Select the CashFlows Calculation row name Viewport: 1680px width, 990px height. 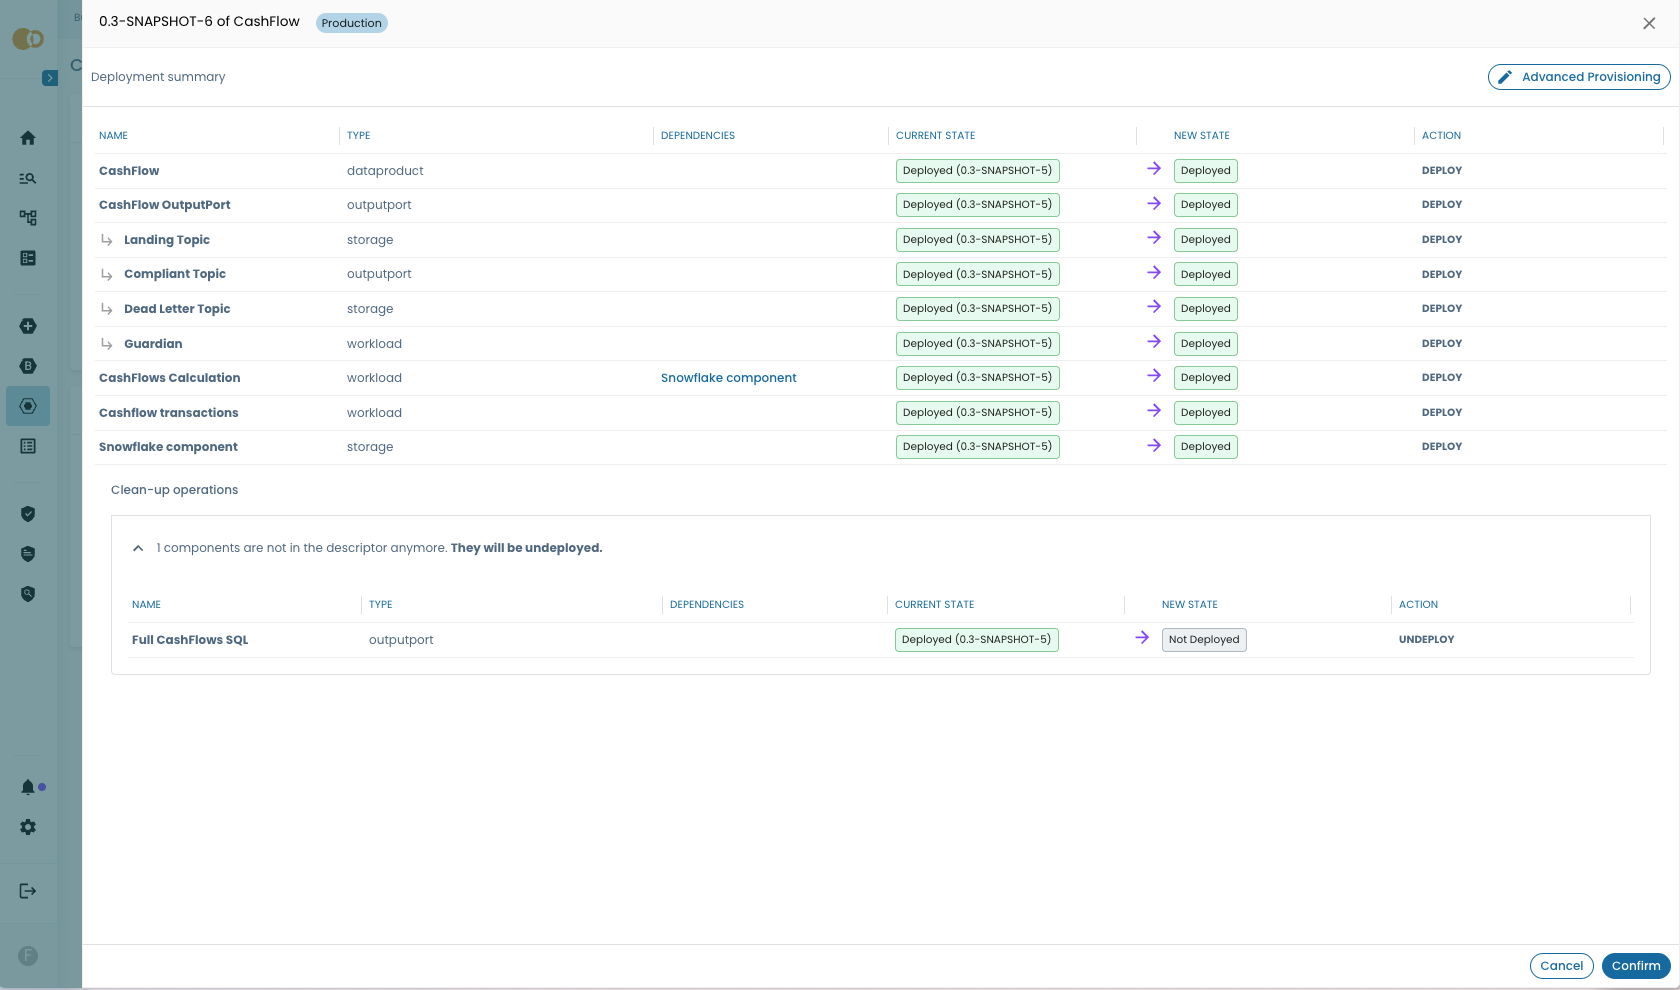coord(170,378)
